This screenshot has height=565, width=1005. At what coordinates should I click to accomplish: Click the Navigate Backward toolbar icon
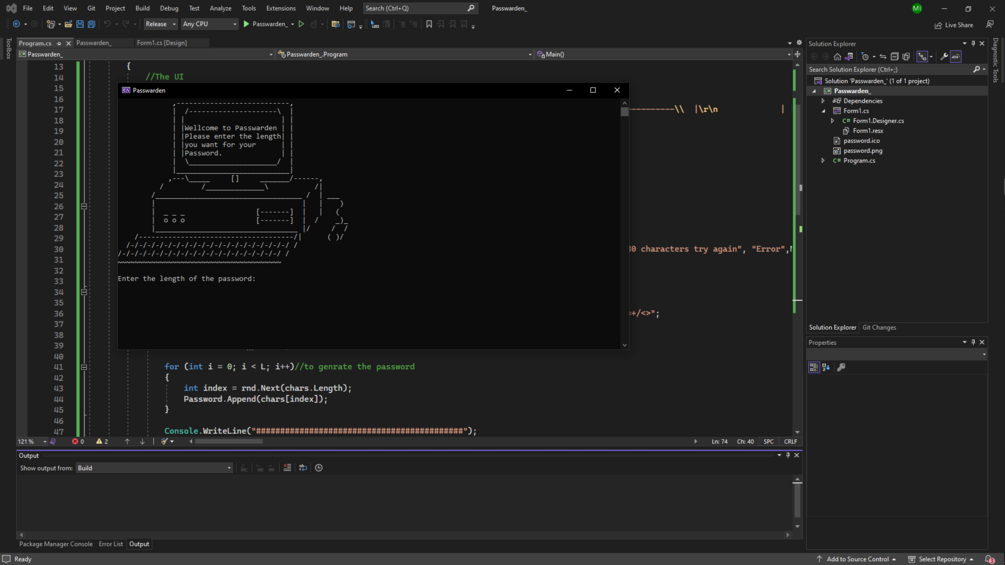(16, 24)
